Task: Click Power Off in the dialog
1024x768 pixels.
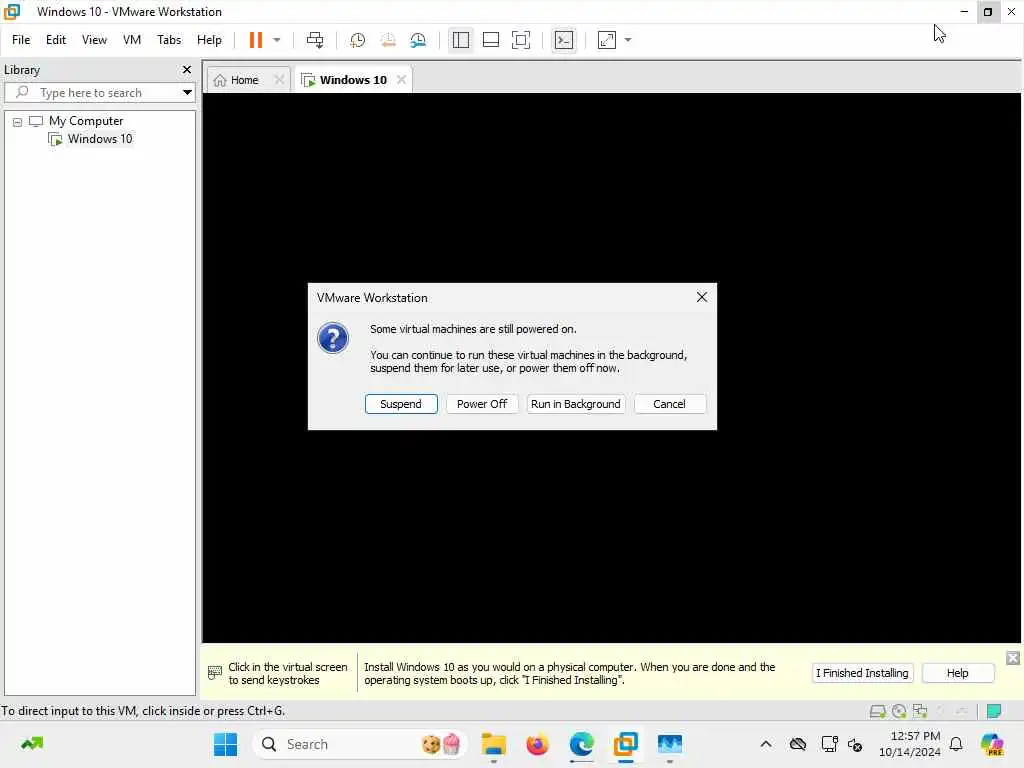Action: click(x=482, y=404)
